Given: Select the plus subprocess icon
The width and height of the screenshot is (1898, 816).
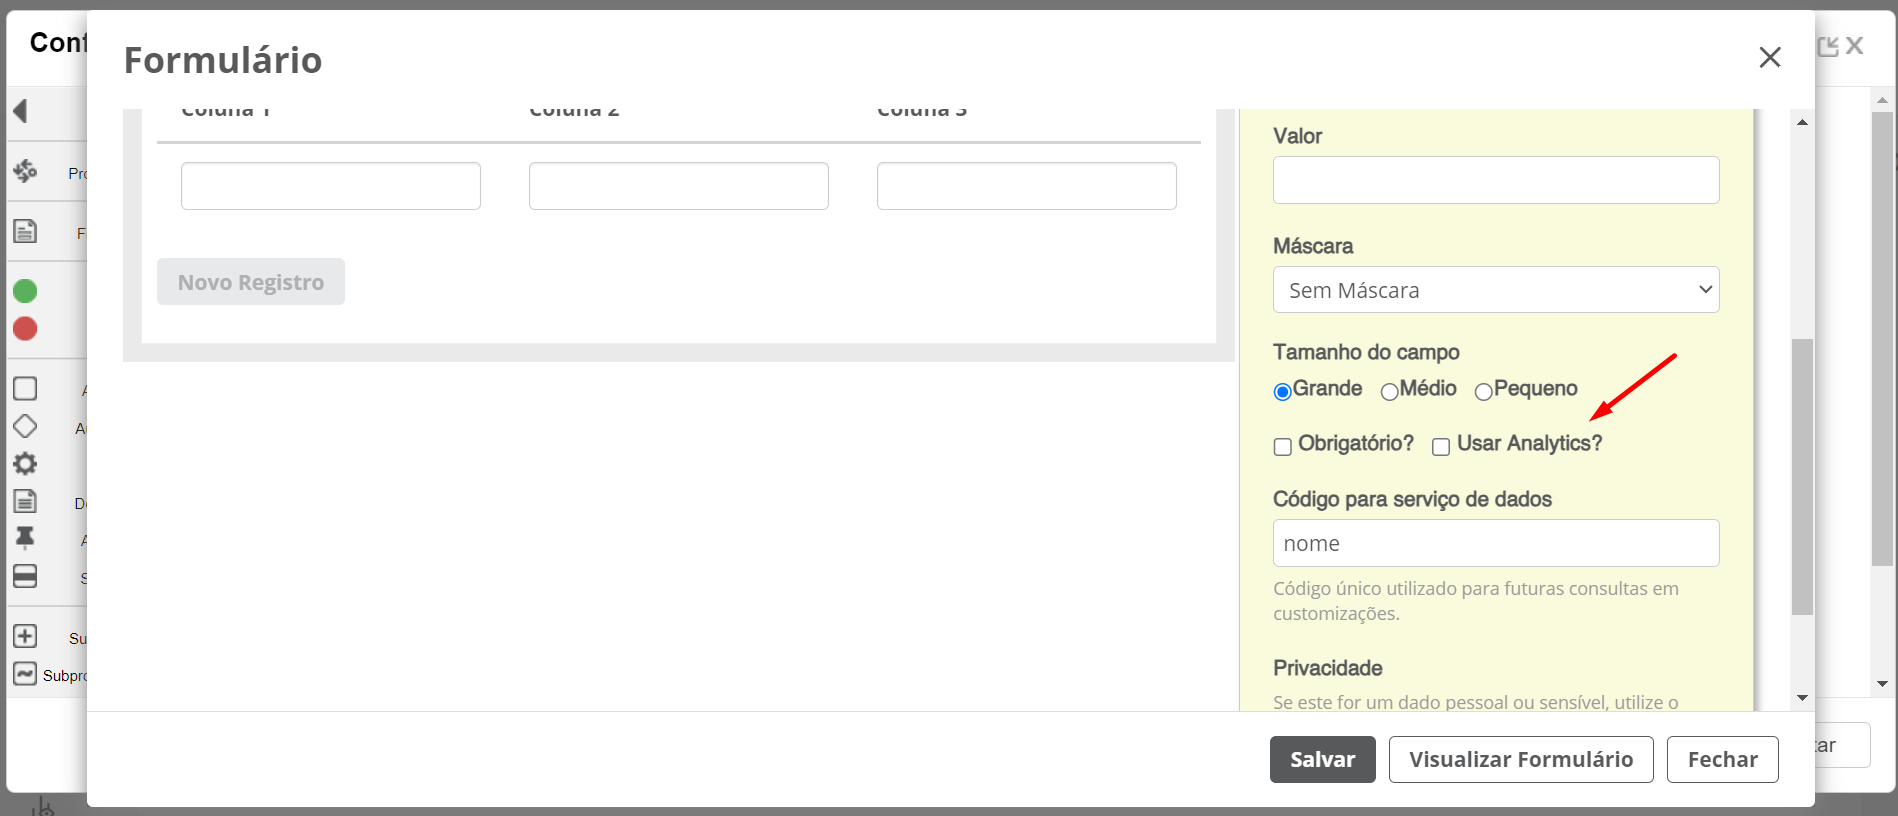Looking at the screenshot, I should [25, 636].
